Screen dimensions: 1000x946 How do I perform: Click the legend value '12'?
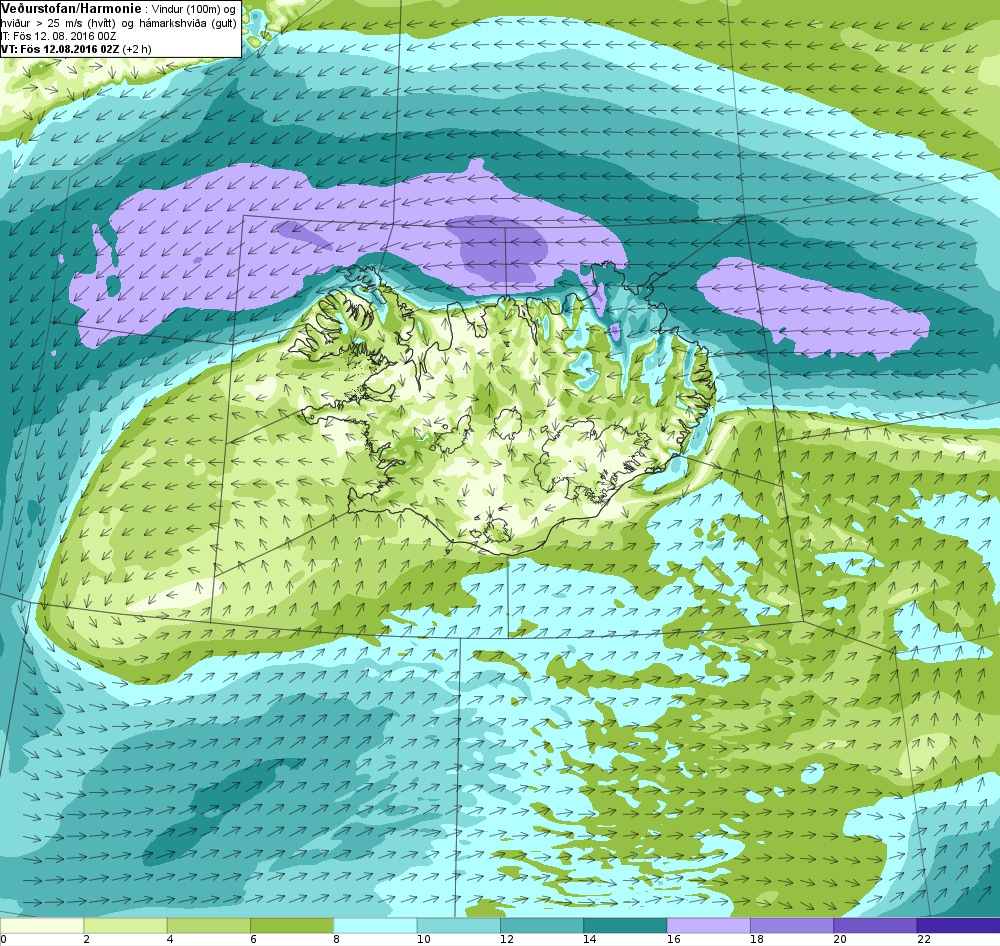point(506,939)
